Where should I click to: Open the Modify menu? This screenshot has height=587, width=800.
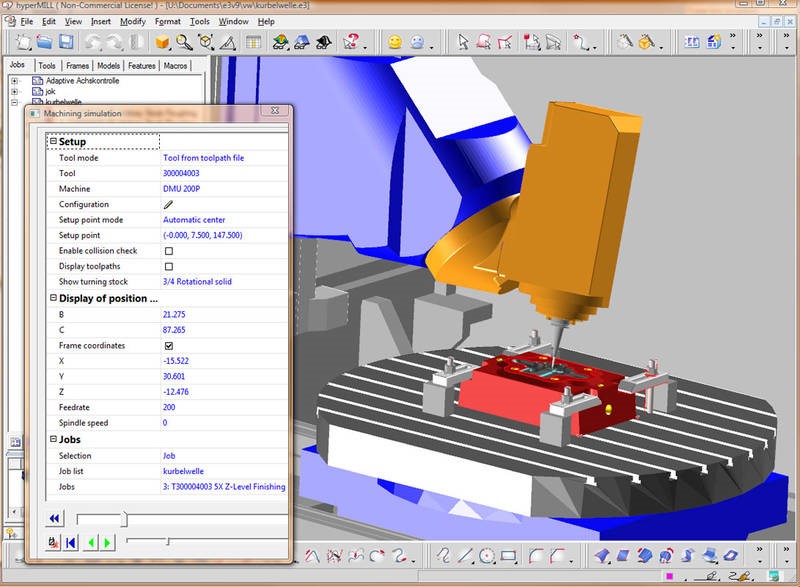133,21
